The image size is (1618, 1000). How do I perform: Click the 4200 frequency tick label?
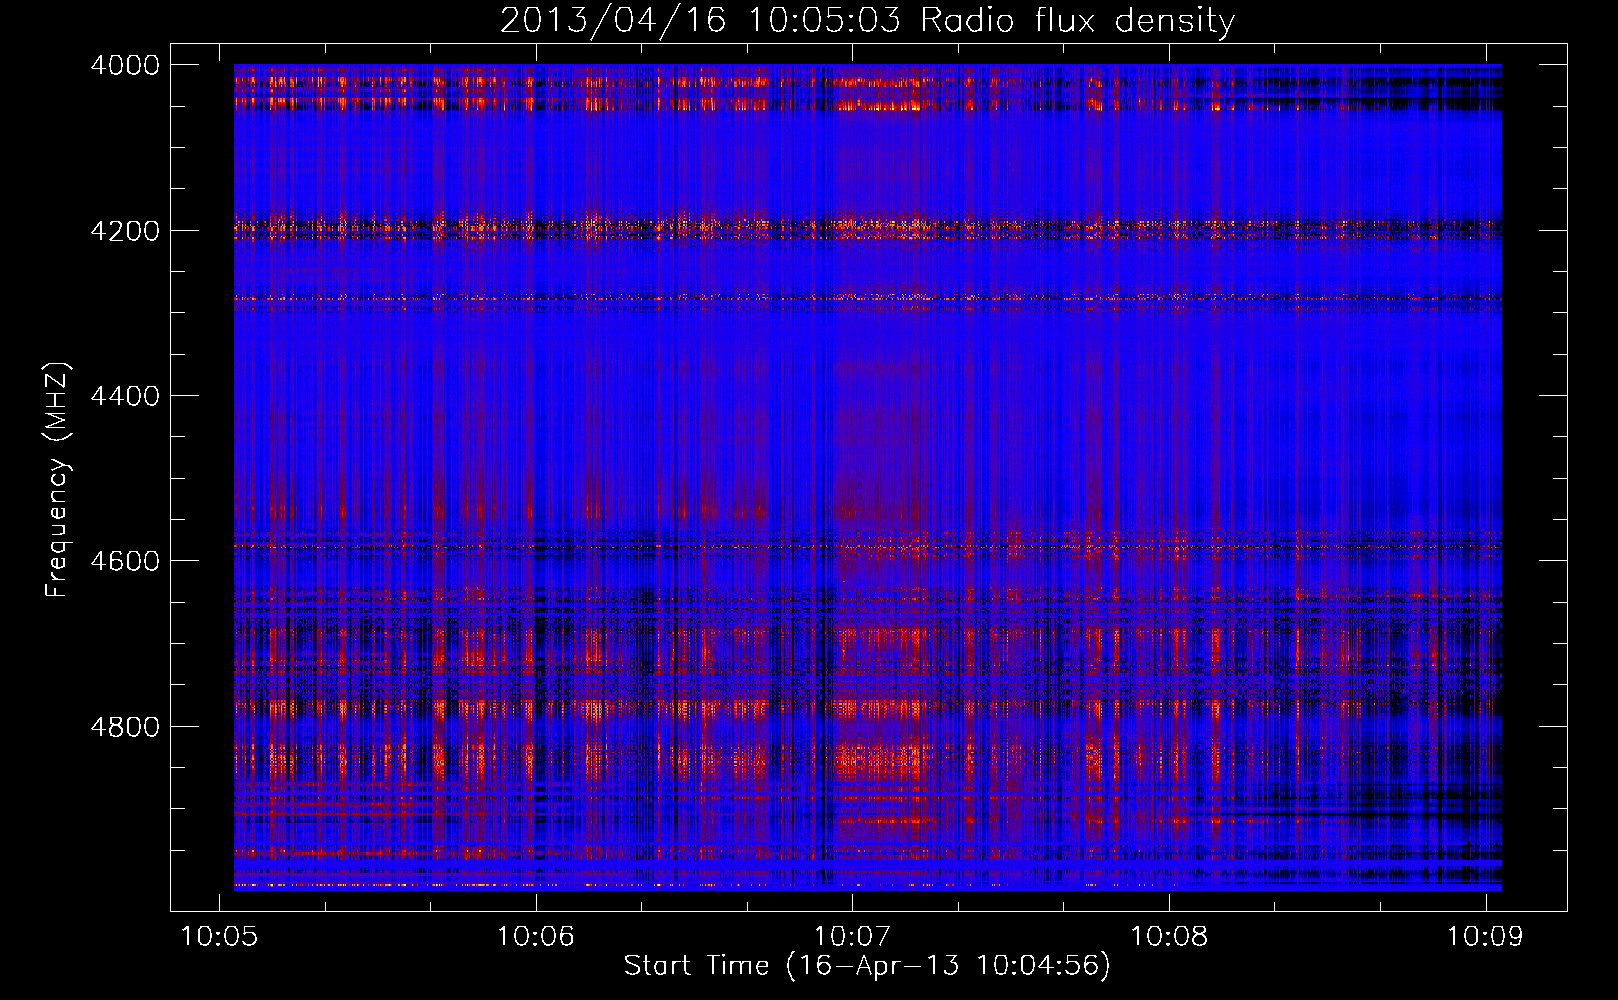pos(125,231)
